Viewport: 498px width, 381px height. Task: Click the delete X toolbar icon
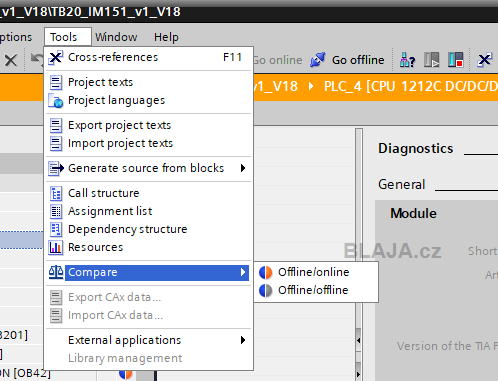click(11, 60)
